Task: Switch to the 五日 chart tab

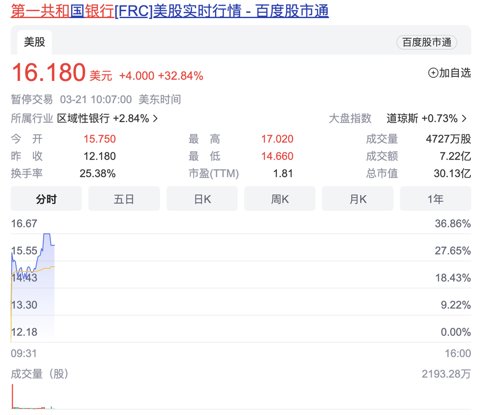Action: tap(124, 199)
